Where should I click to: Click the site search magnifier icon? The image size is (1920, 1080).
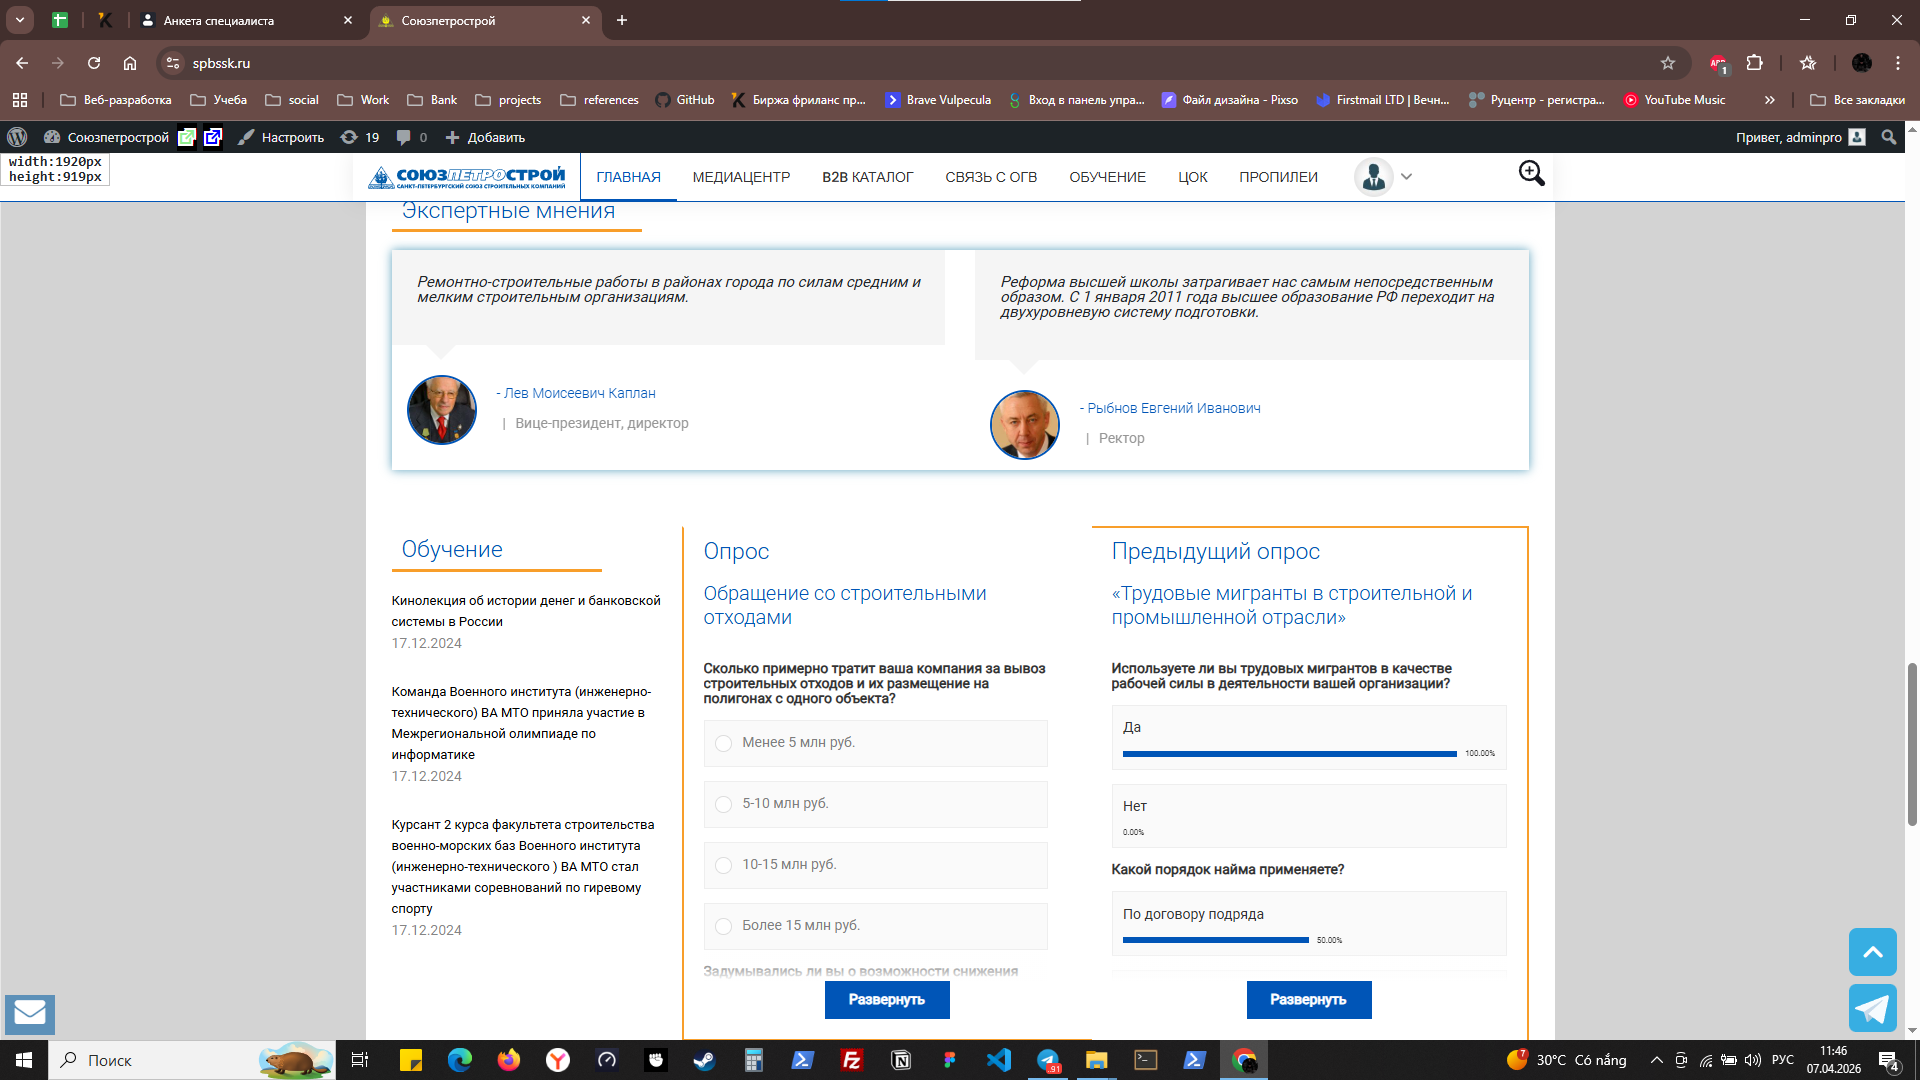click(x=1531, y=174)
